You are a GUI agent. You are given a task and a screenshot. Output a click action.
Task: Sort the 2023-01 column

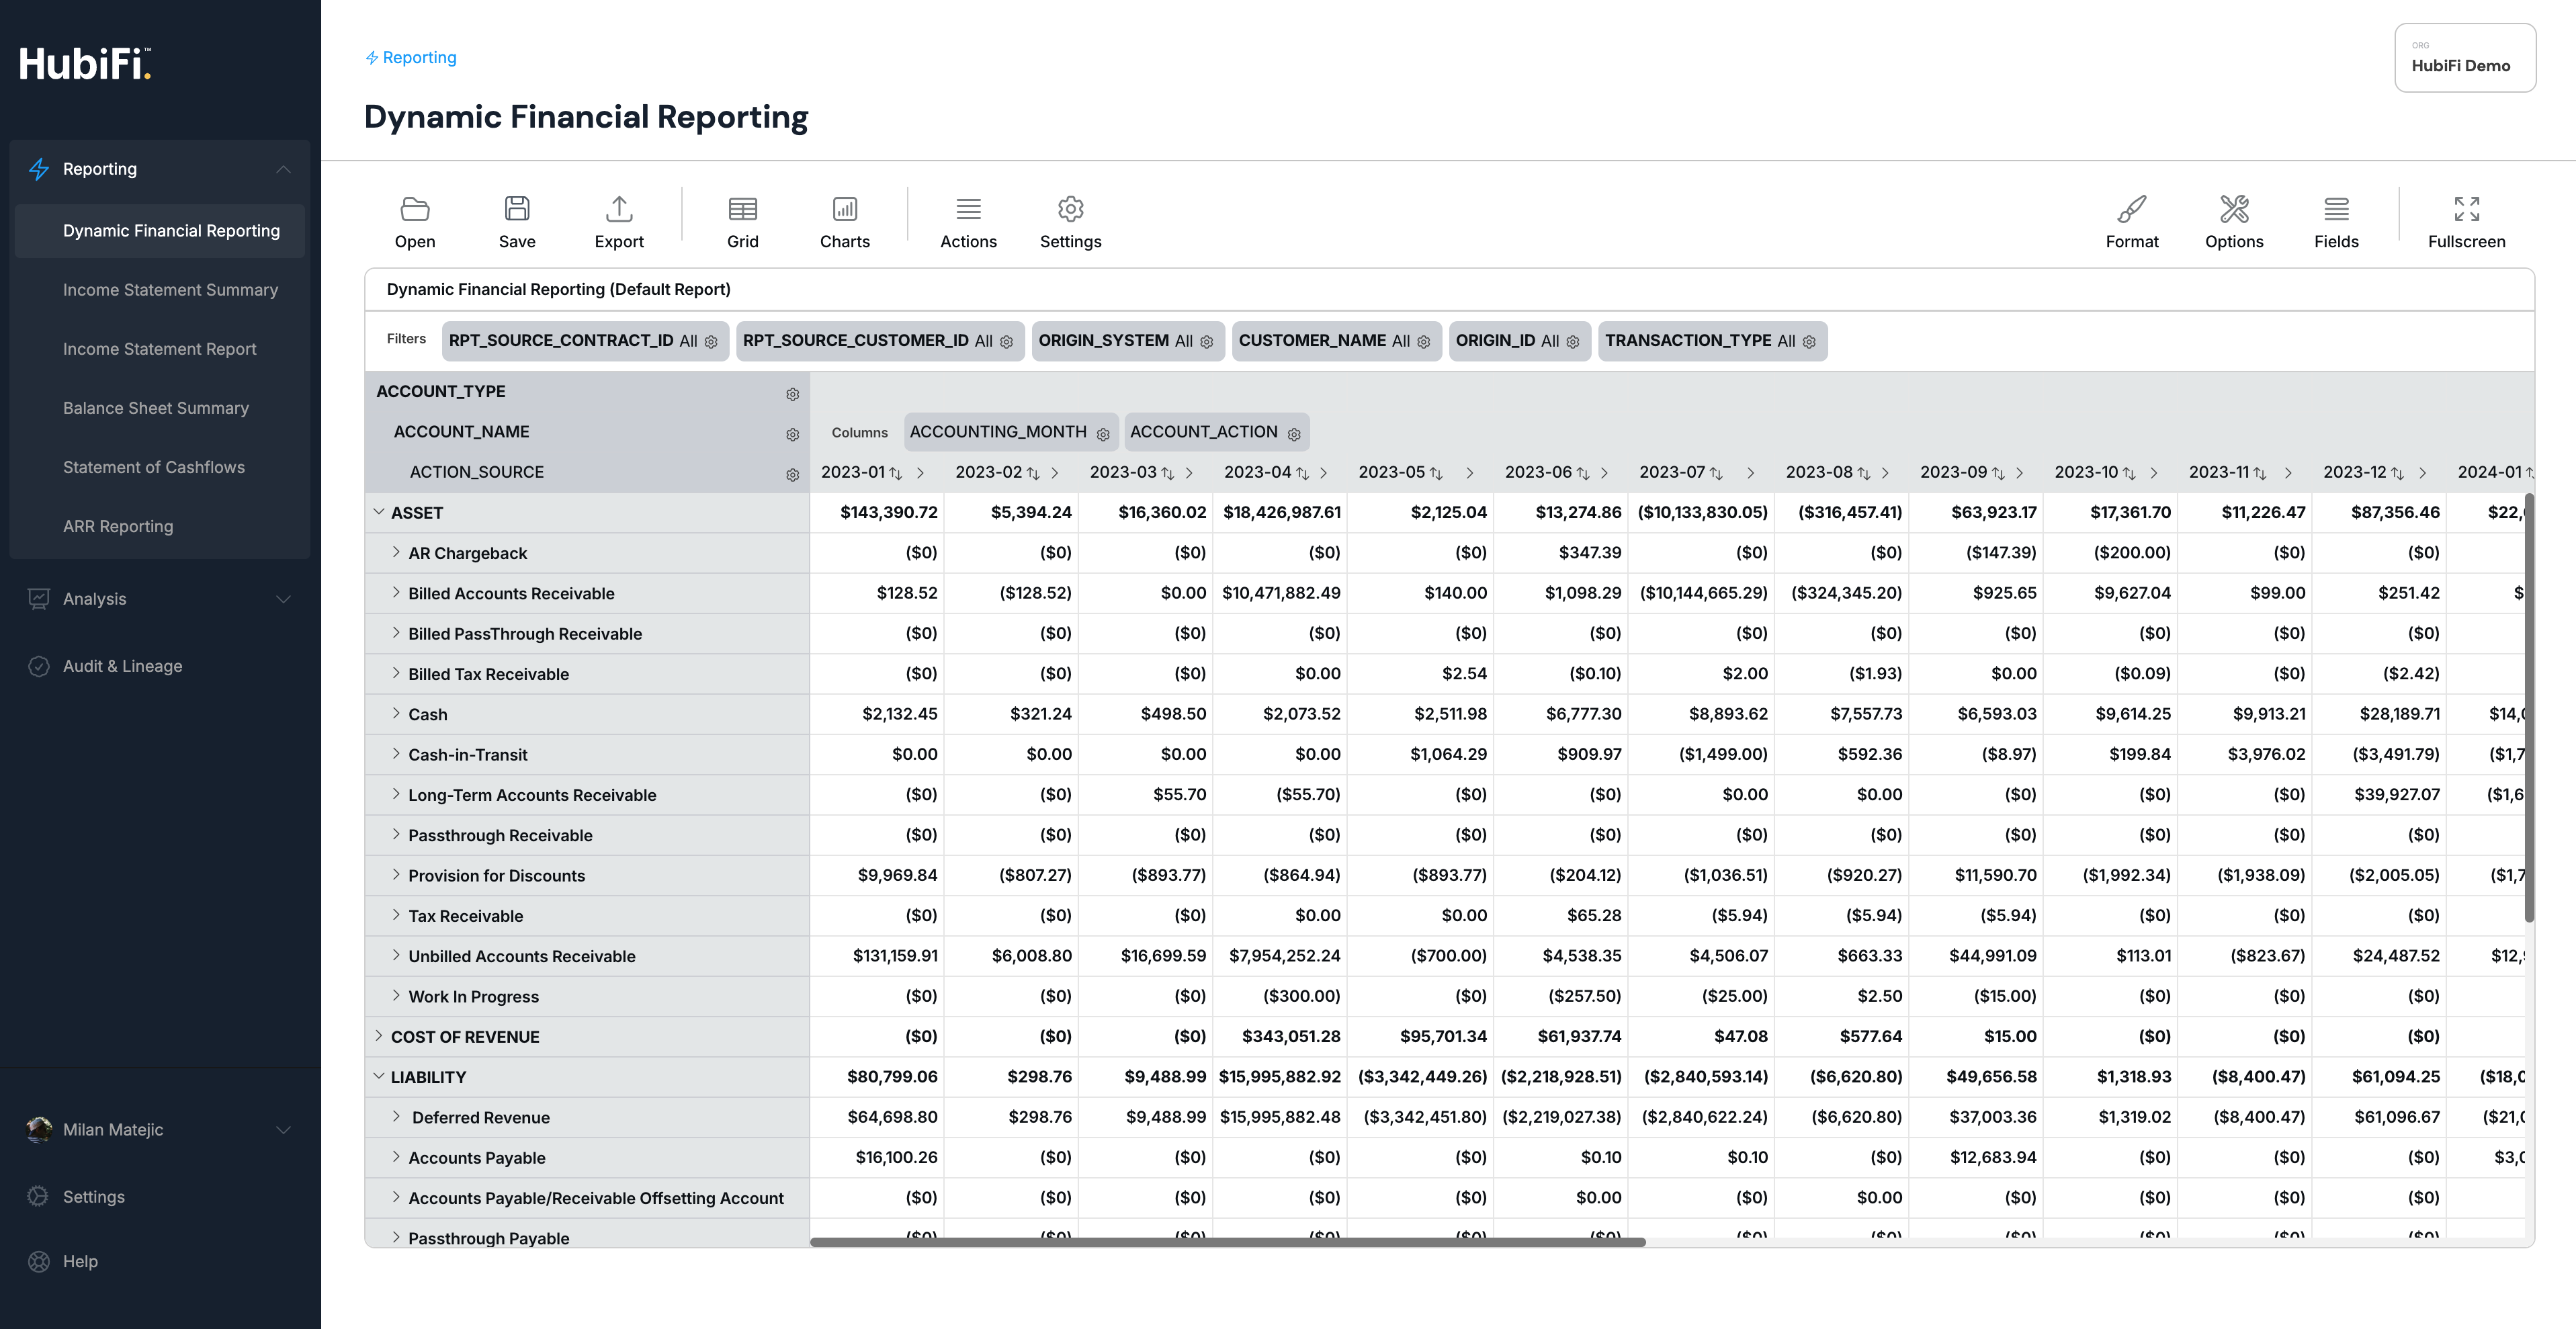click(896, 473)
